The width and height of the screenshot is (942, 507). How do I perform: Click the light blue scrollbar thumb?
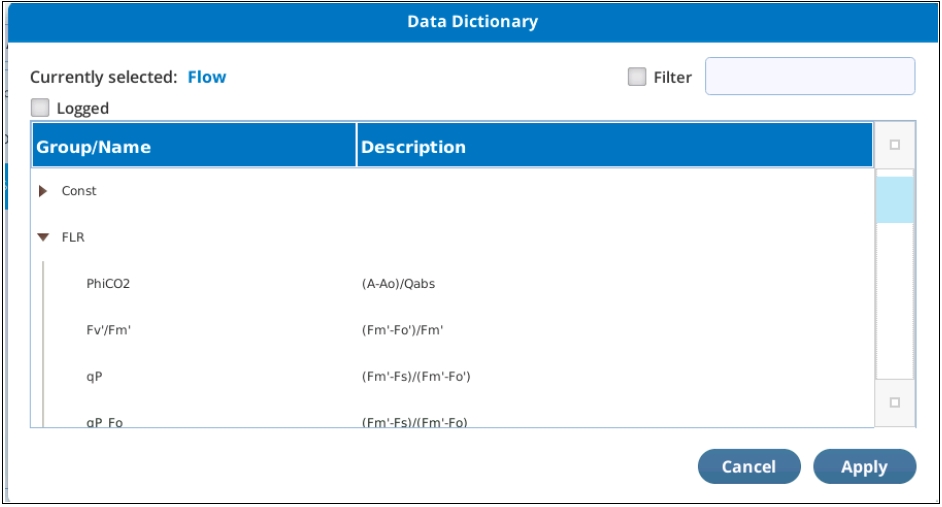[x=895, y=200]
